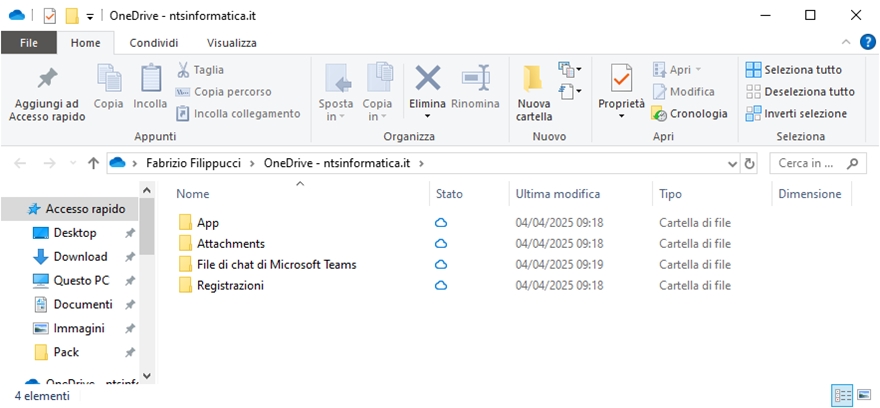Click the Forward navigation arrow

point(49,163)
